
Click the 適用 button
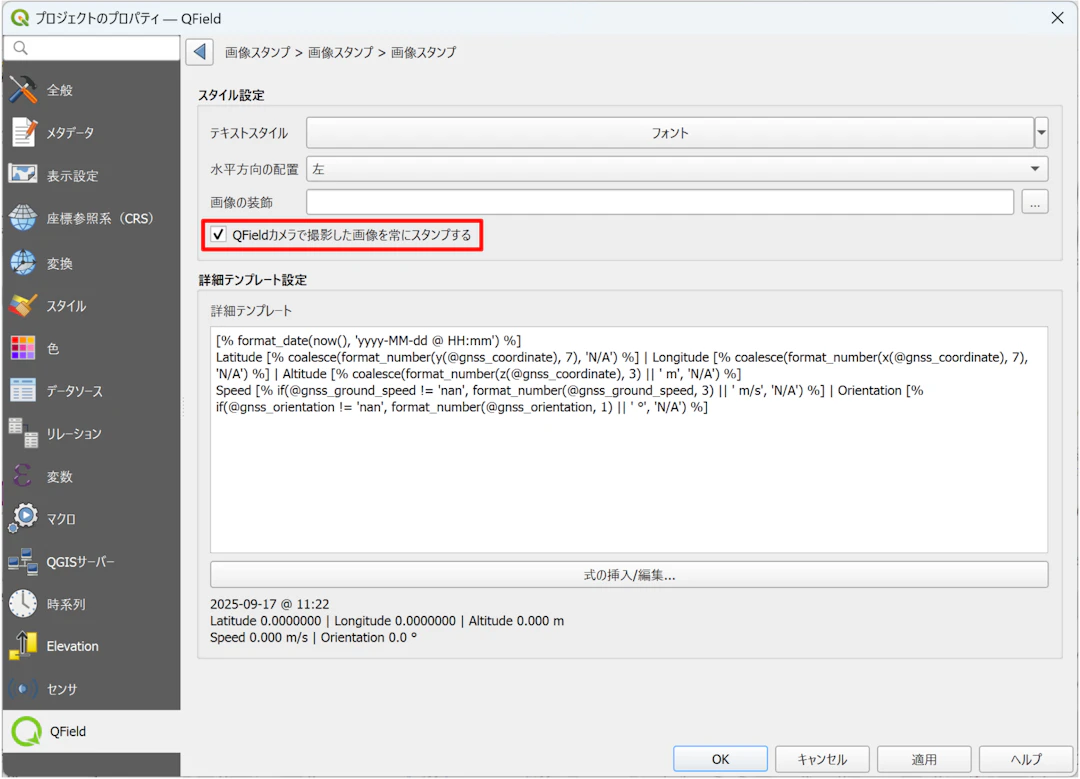coord(924,758)
